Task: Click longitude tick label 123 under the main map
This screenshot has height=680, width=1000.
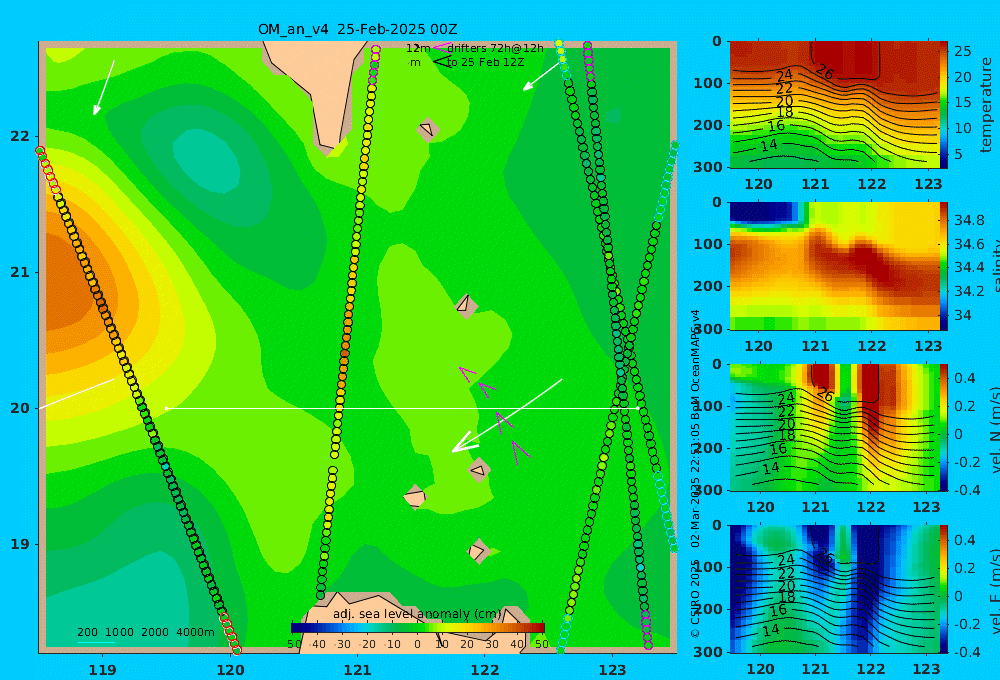Action: pyautogui.click(x=612, y=670)
